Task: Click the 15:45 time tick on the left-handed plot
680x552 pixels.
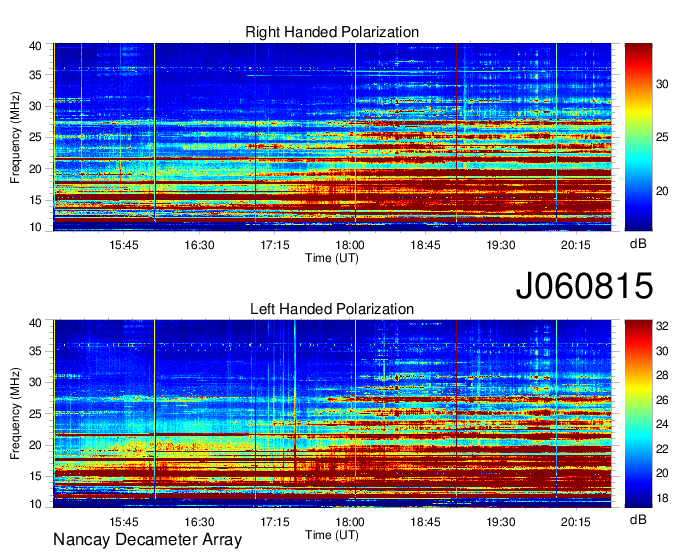Action: [x=124, y=522]
